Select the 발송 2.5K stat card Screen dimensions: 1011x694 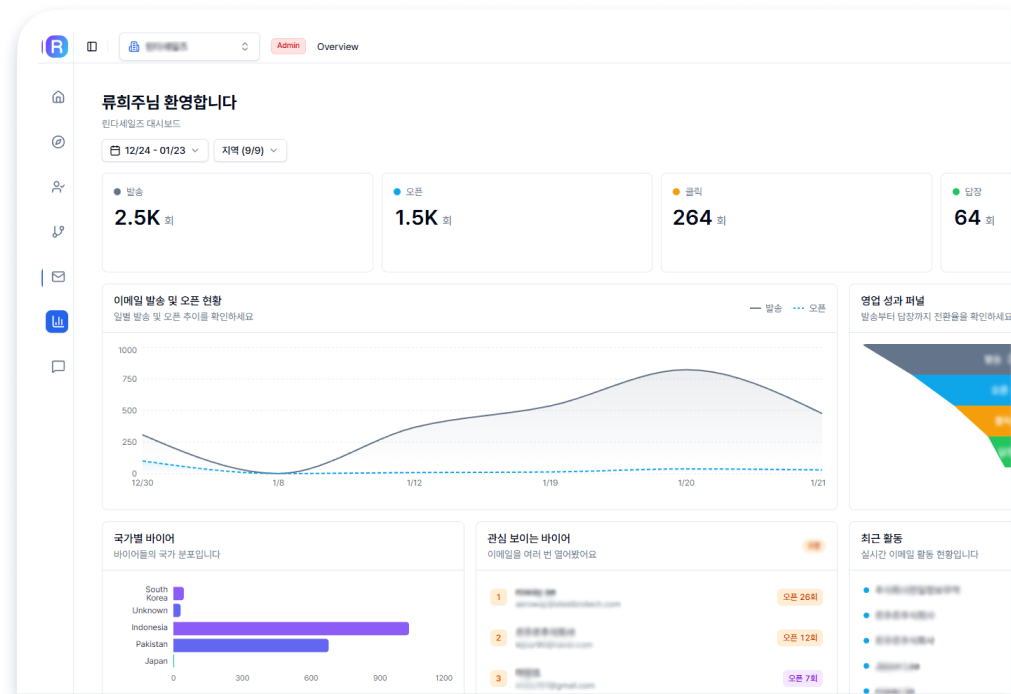(237, 222)
